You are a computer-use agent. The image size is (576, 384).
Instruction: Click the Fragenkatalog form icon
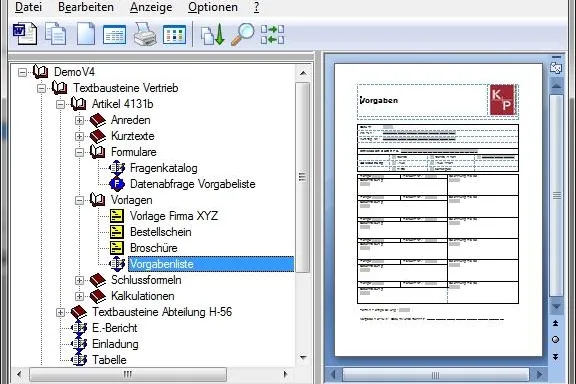pyautogui.click(x=117, y=168)
